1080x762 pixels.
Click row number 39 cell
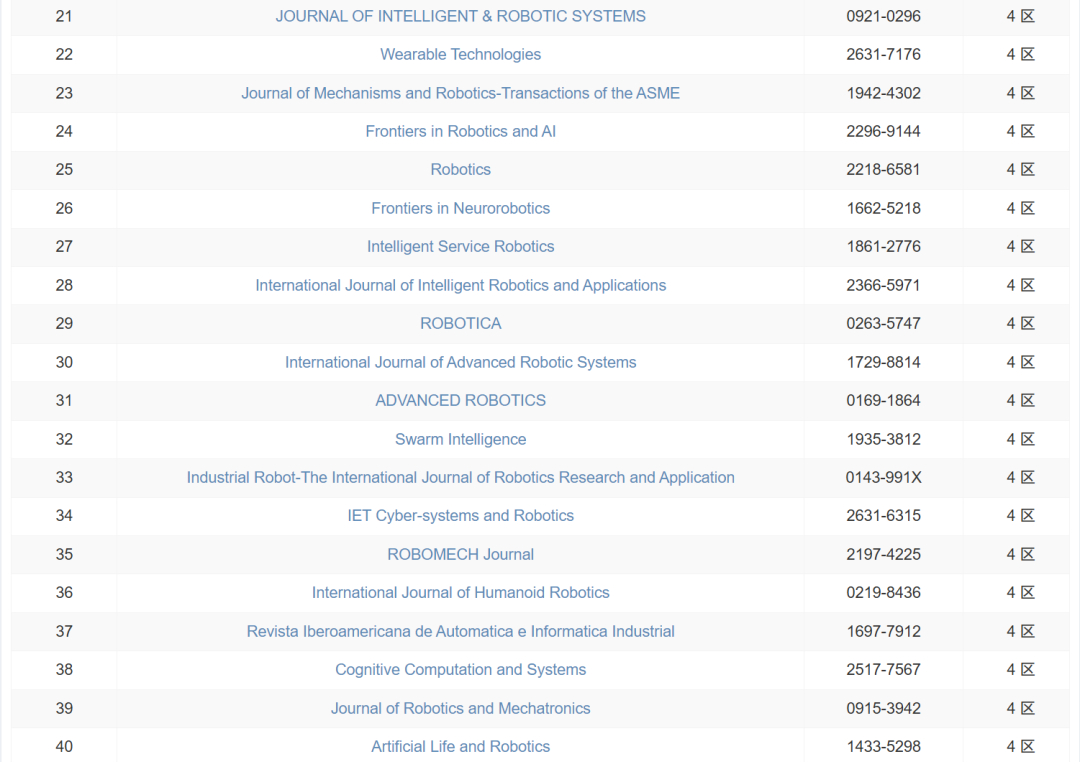(x=64, y=708)
